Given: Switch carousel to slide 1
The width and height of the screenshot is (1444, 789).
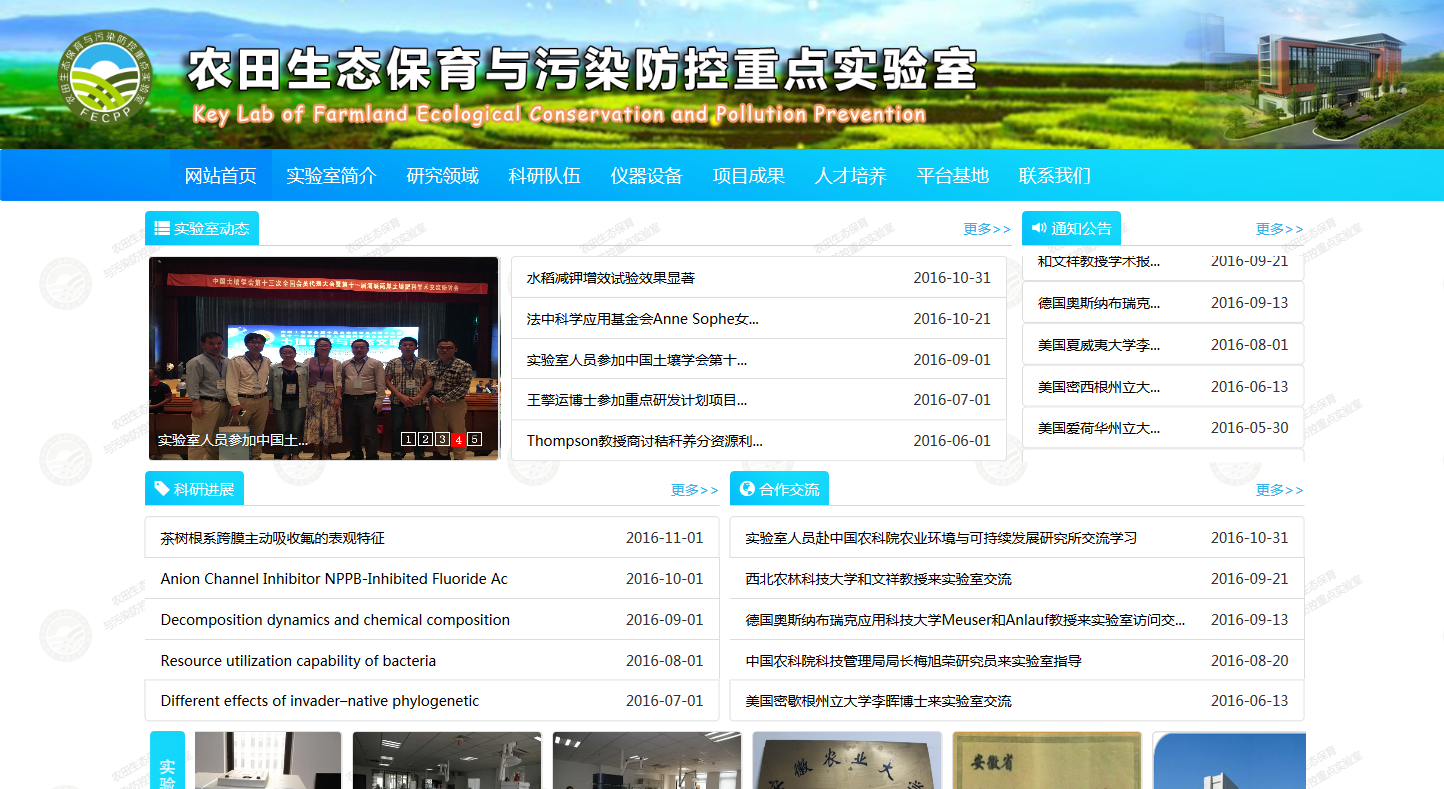Looking at the screenshot, I should pyautogui.click(x=408, y=439).
